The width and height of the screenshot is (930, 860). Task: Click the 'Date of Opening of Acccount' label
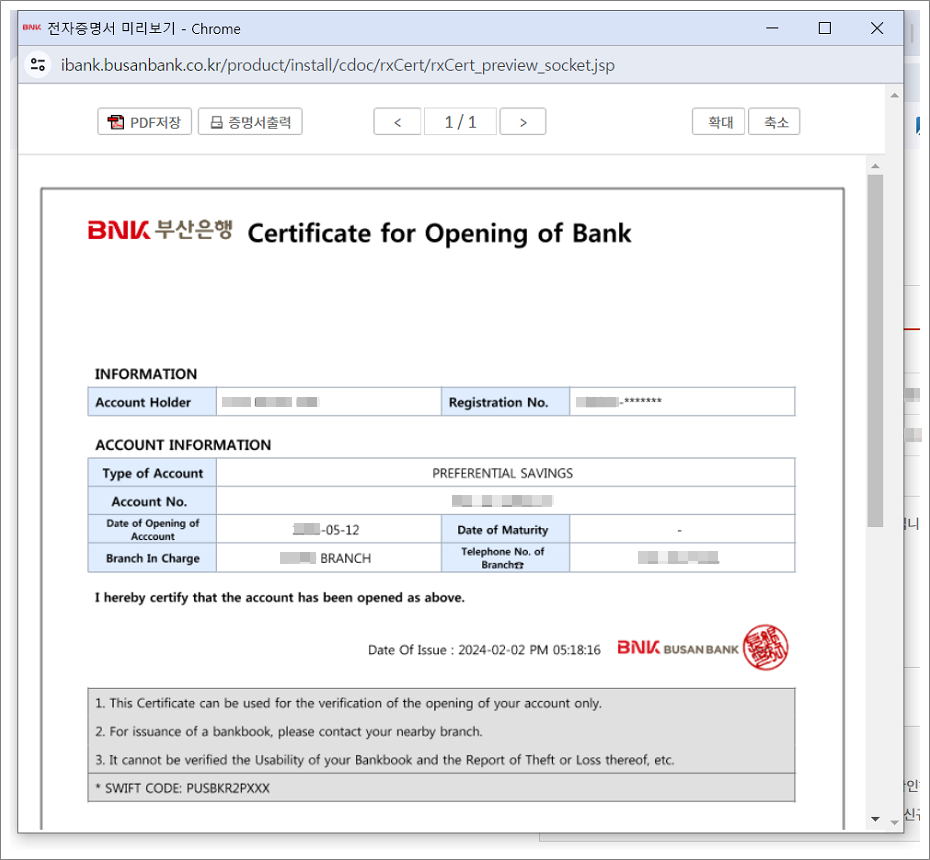[152, 529]
